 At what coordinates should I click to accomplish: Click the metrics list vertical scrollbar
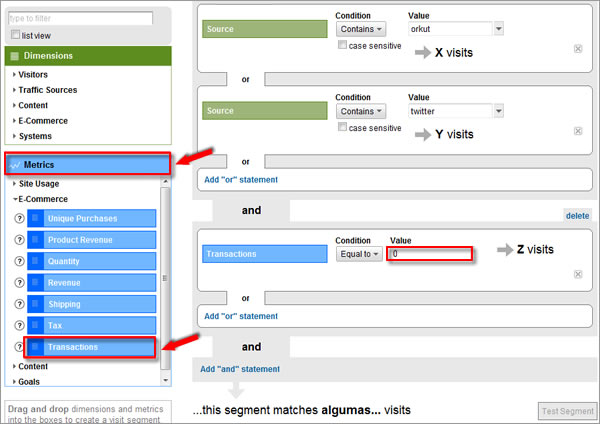tap(166, 280)
